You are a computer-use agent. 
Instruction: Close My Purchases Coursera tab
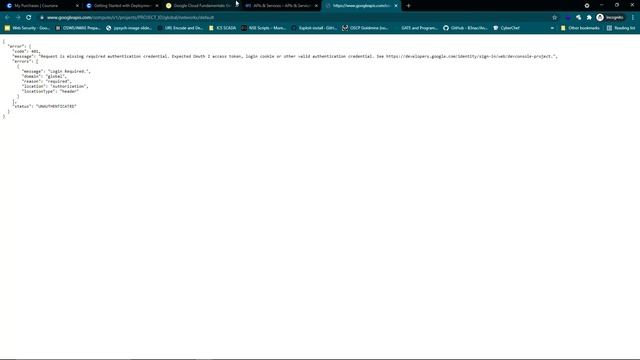click(77, 6)
